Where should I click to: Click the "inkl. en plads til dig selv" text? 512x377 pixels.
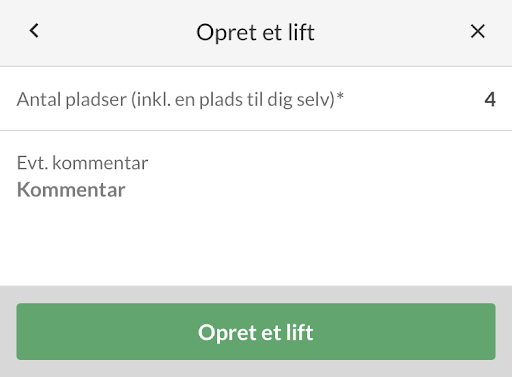(234, 99)
